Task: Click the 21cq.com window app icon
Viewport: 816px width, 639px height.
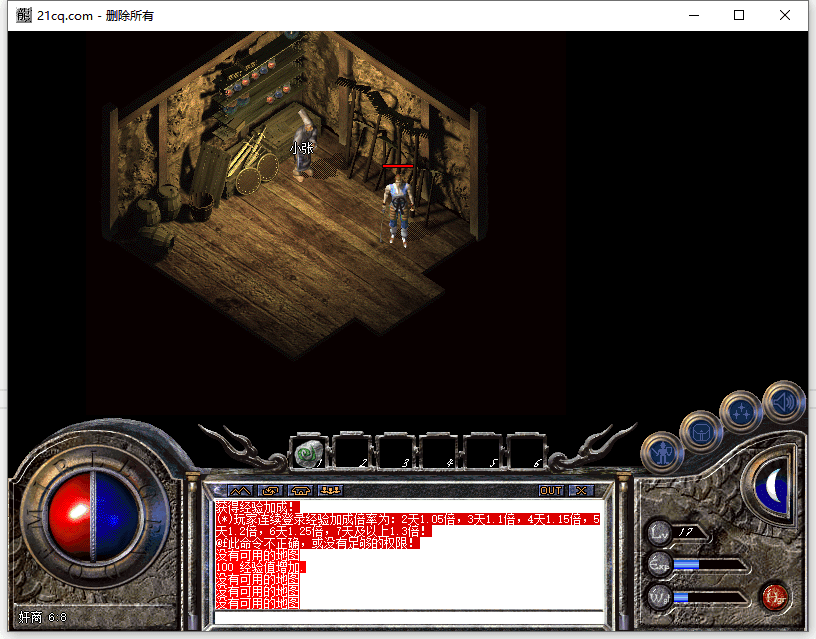Action: 24,15
